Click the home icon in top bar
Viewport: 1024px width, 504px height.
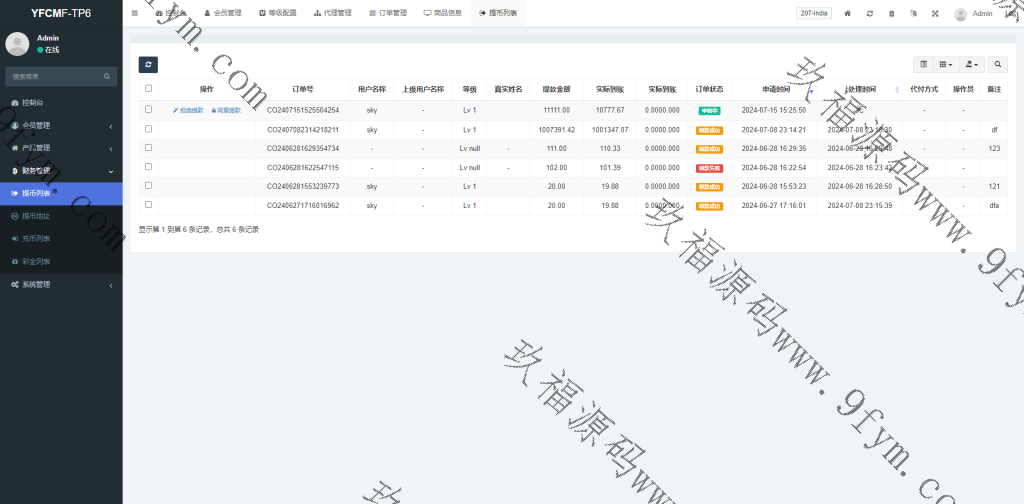848,14
